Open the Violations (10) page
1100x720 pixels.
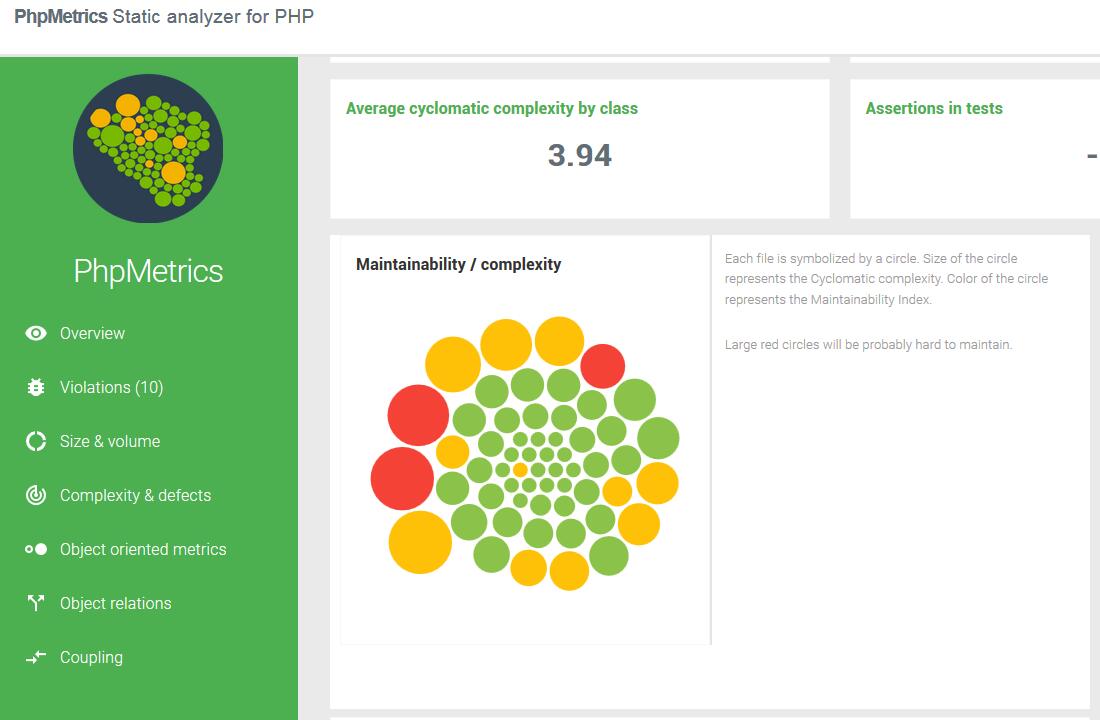point(112,387)
